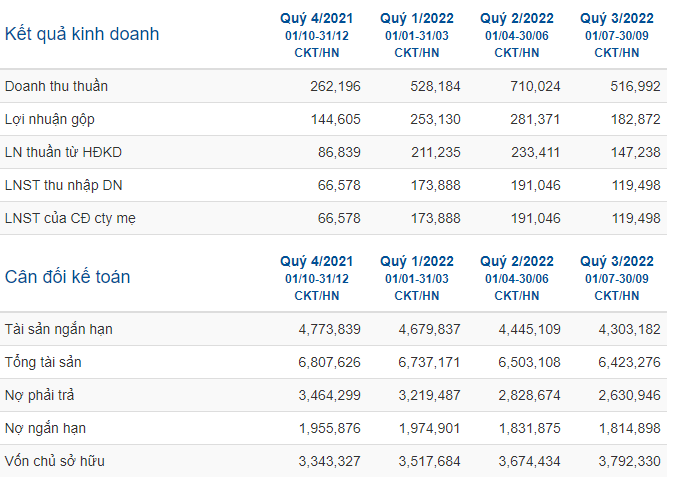This screenshot has width=675, height=477.
Task: Select the LNST thu nhập DN row label
Action: coord(64,186)
